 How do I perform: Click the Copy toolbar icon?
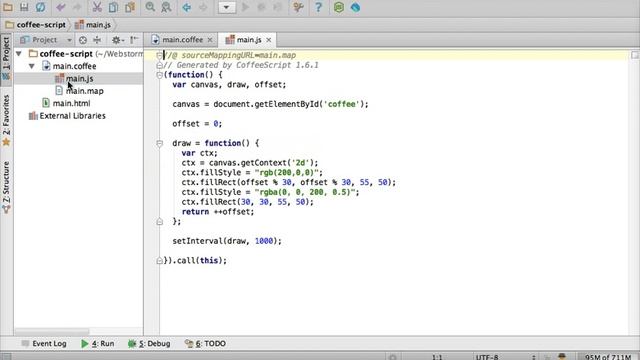[113, 7]
